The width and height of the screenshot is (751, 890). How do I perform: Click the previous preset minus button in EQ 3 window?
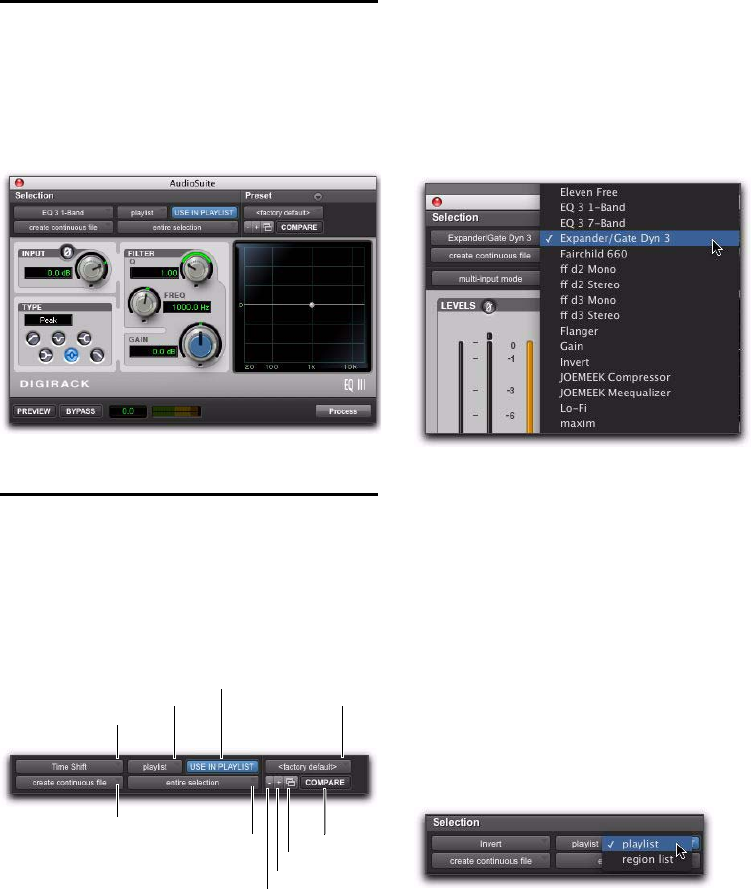click(x=248, y=227)
